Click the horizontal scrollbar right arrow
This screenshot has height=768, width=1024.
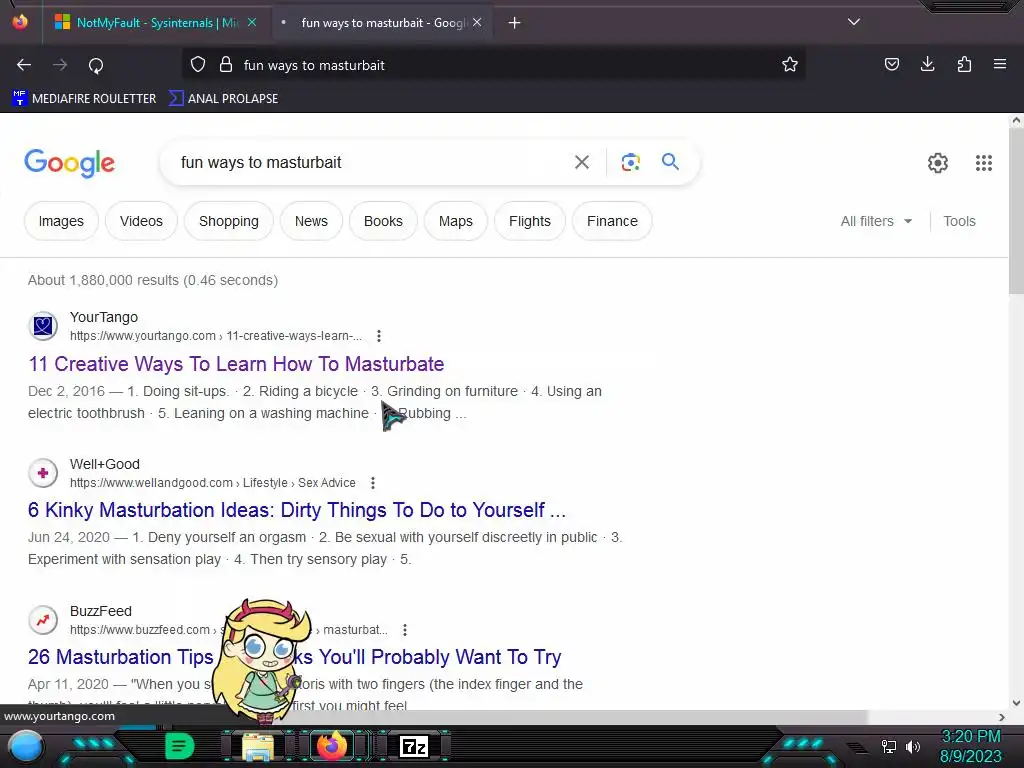[x=1002, y=717]
